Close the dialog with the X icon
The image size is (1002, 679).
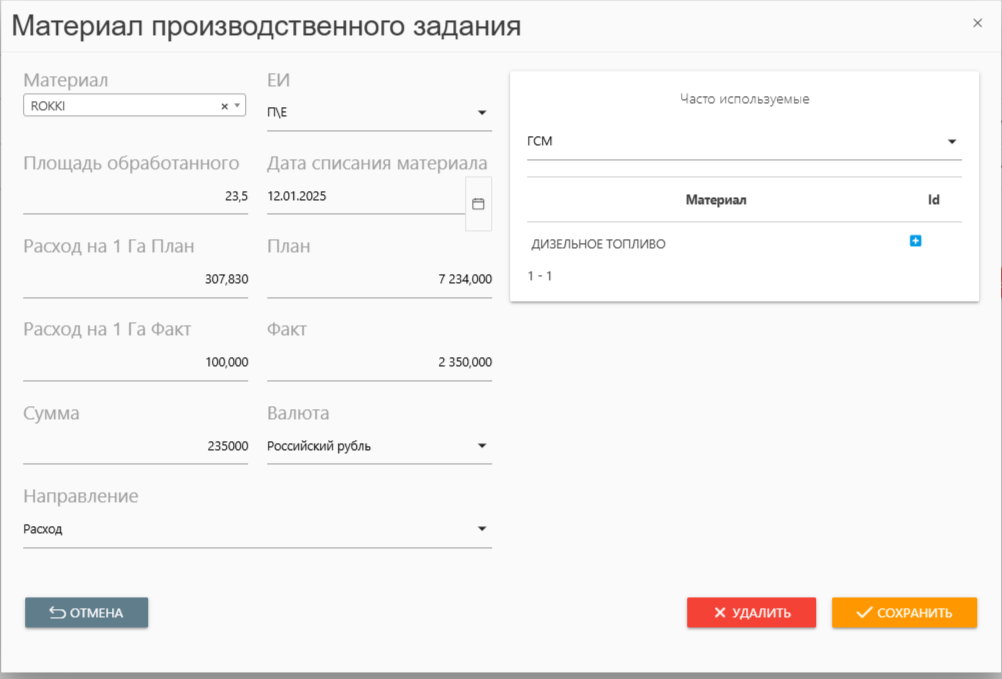coord(977,23)
